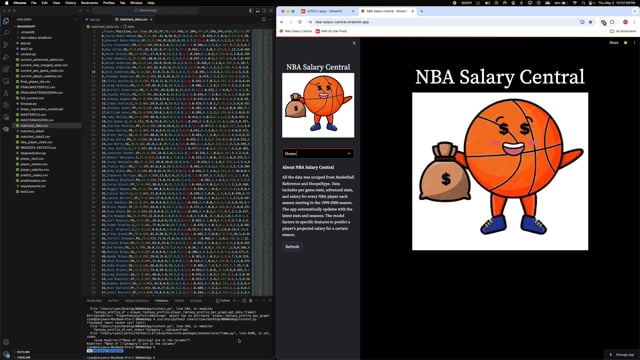
Task: Open Run and Debug view in activity bar
Action: click(6, 57)
